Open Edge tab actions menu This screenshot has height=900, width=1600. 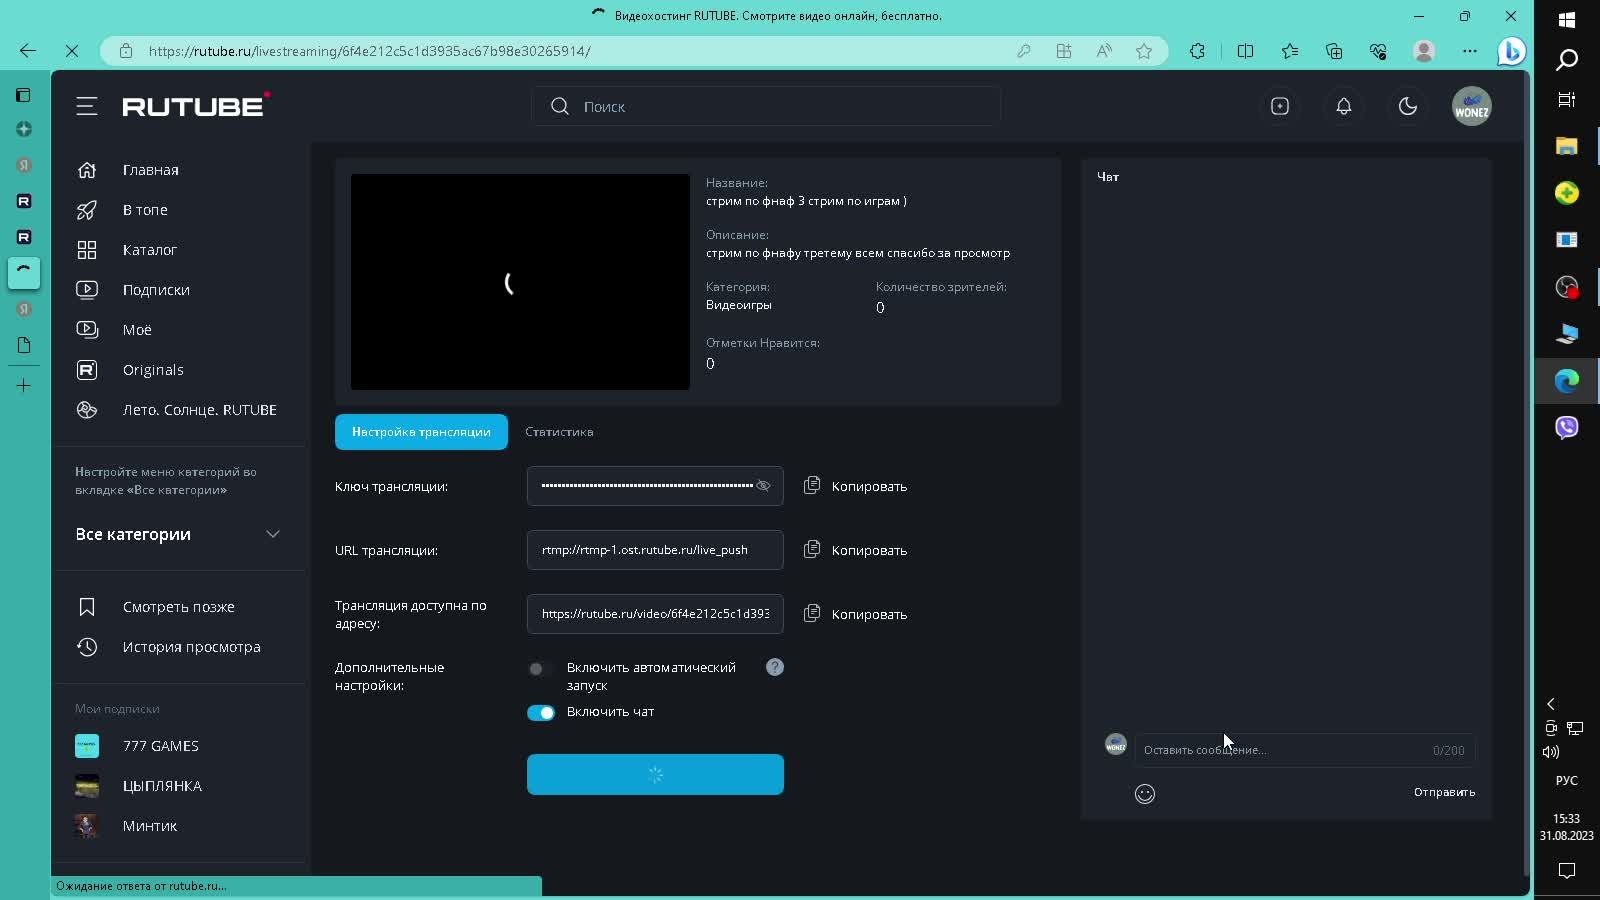(x=23, y=95)
